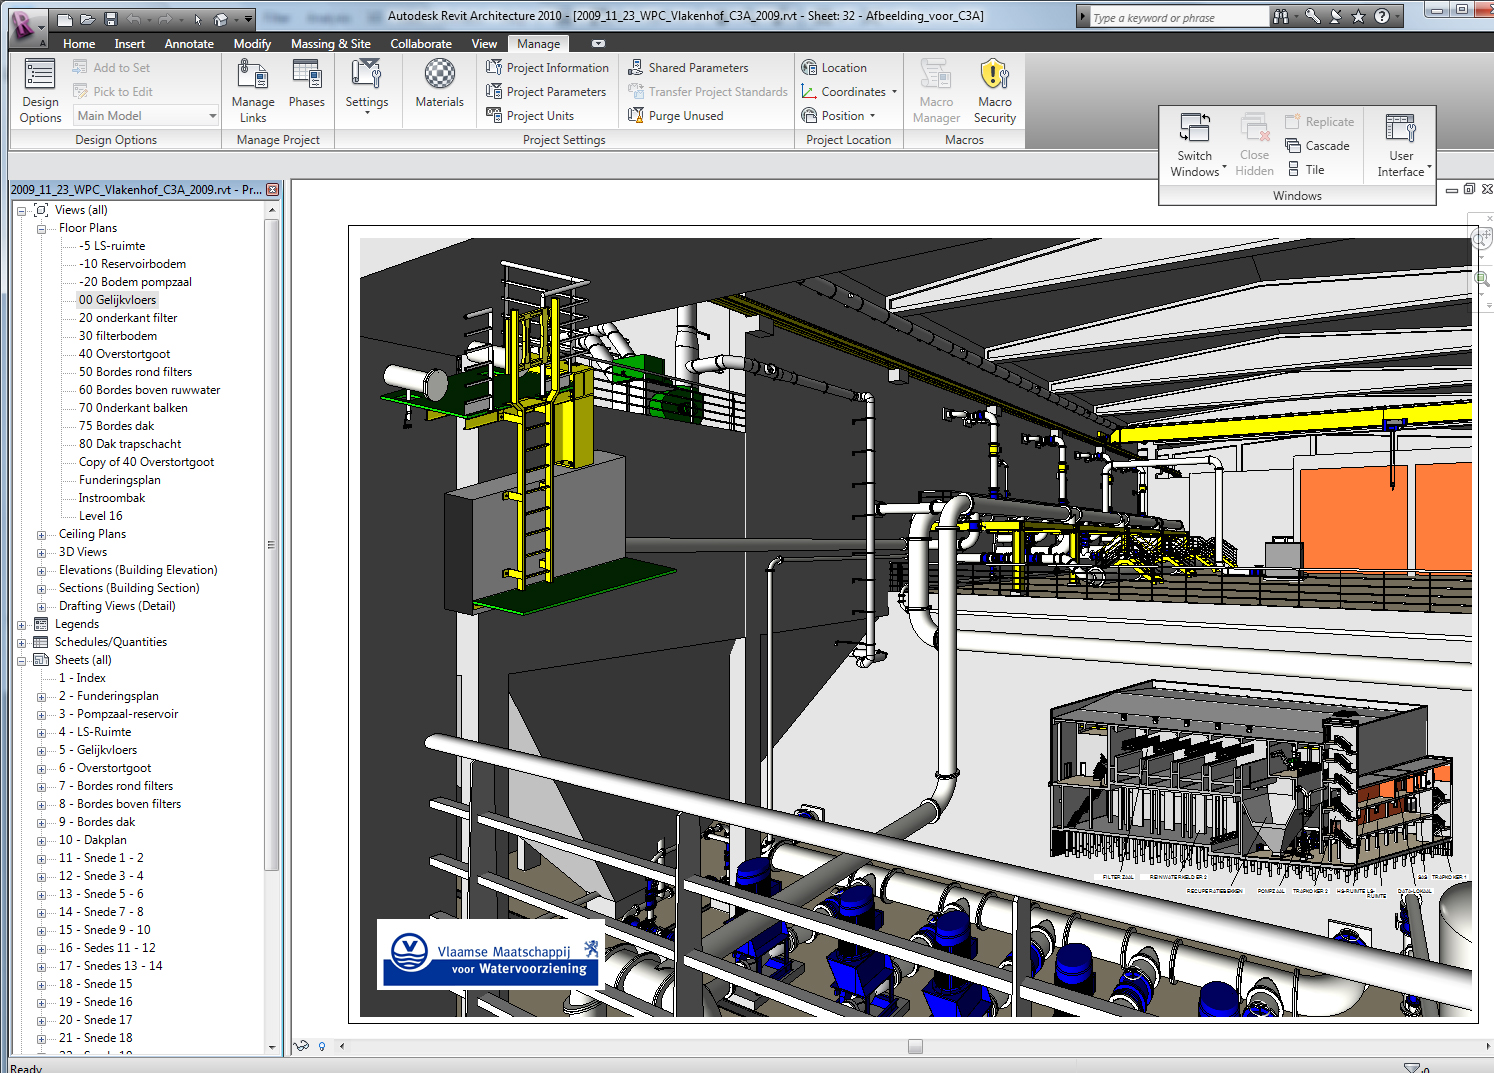Click the search binoculars icon
The width and height of the screenshot is (1494, 1073).
1281,17
